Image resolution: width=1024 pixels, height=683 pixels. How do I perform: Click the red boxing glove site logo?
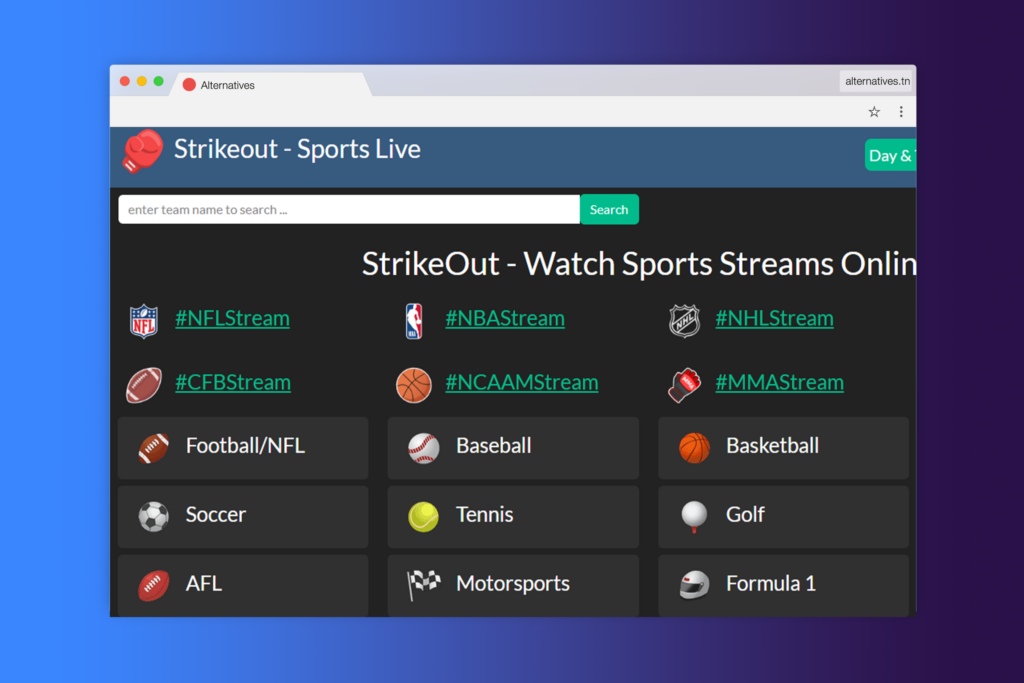[142, 151]
